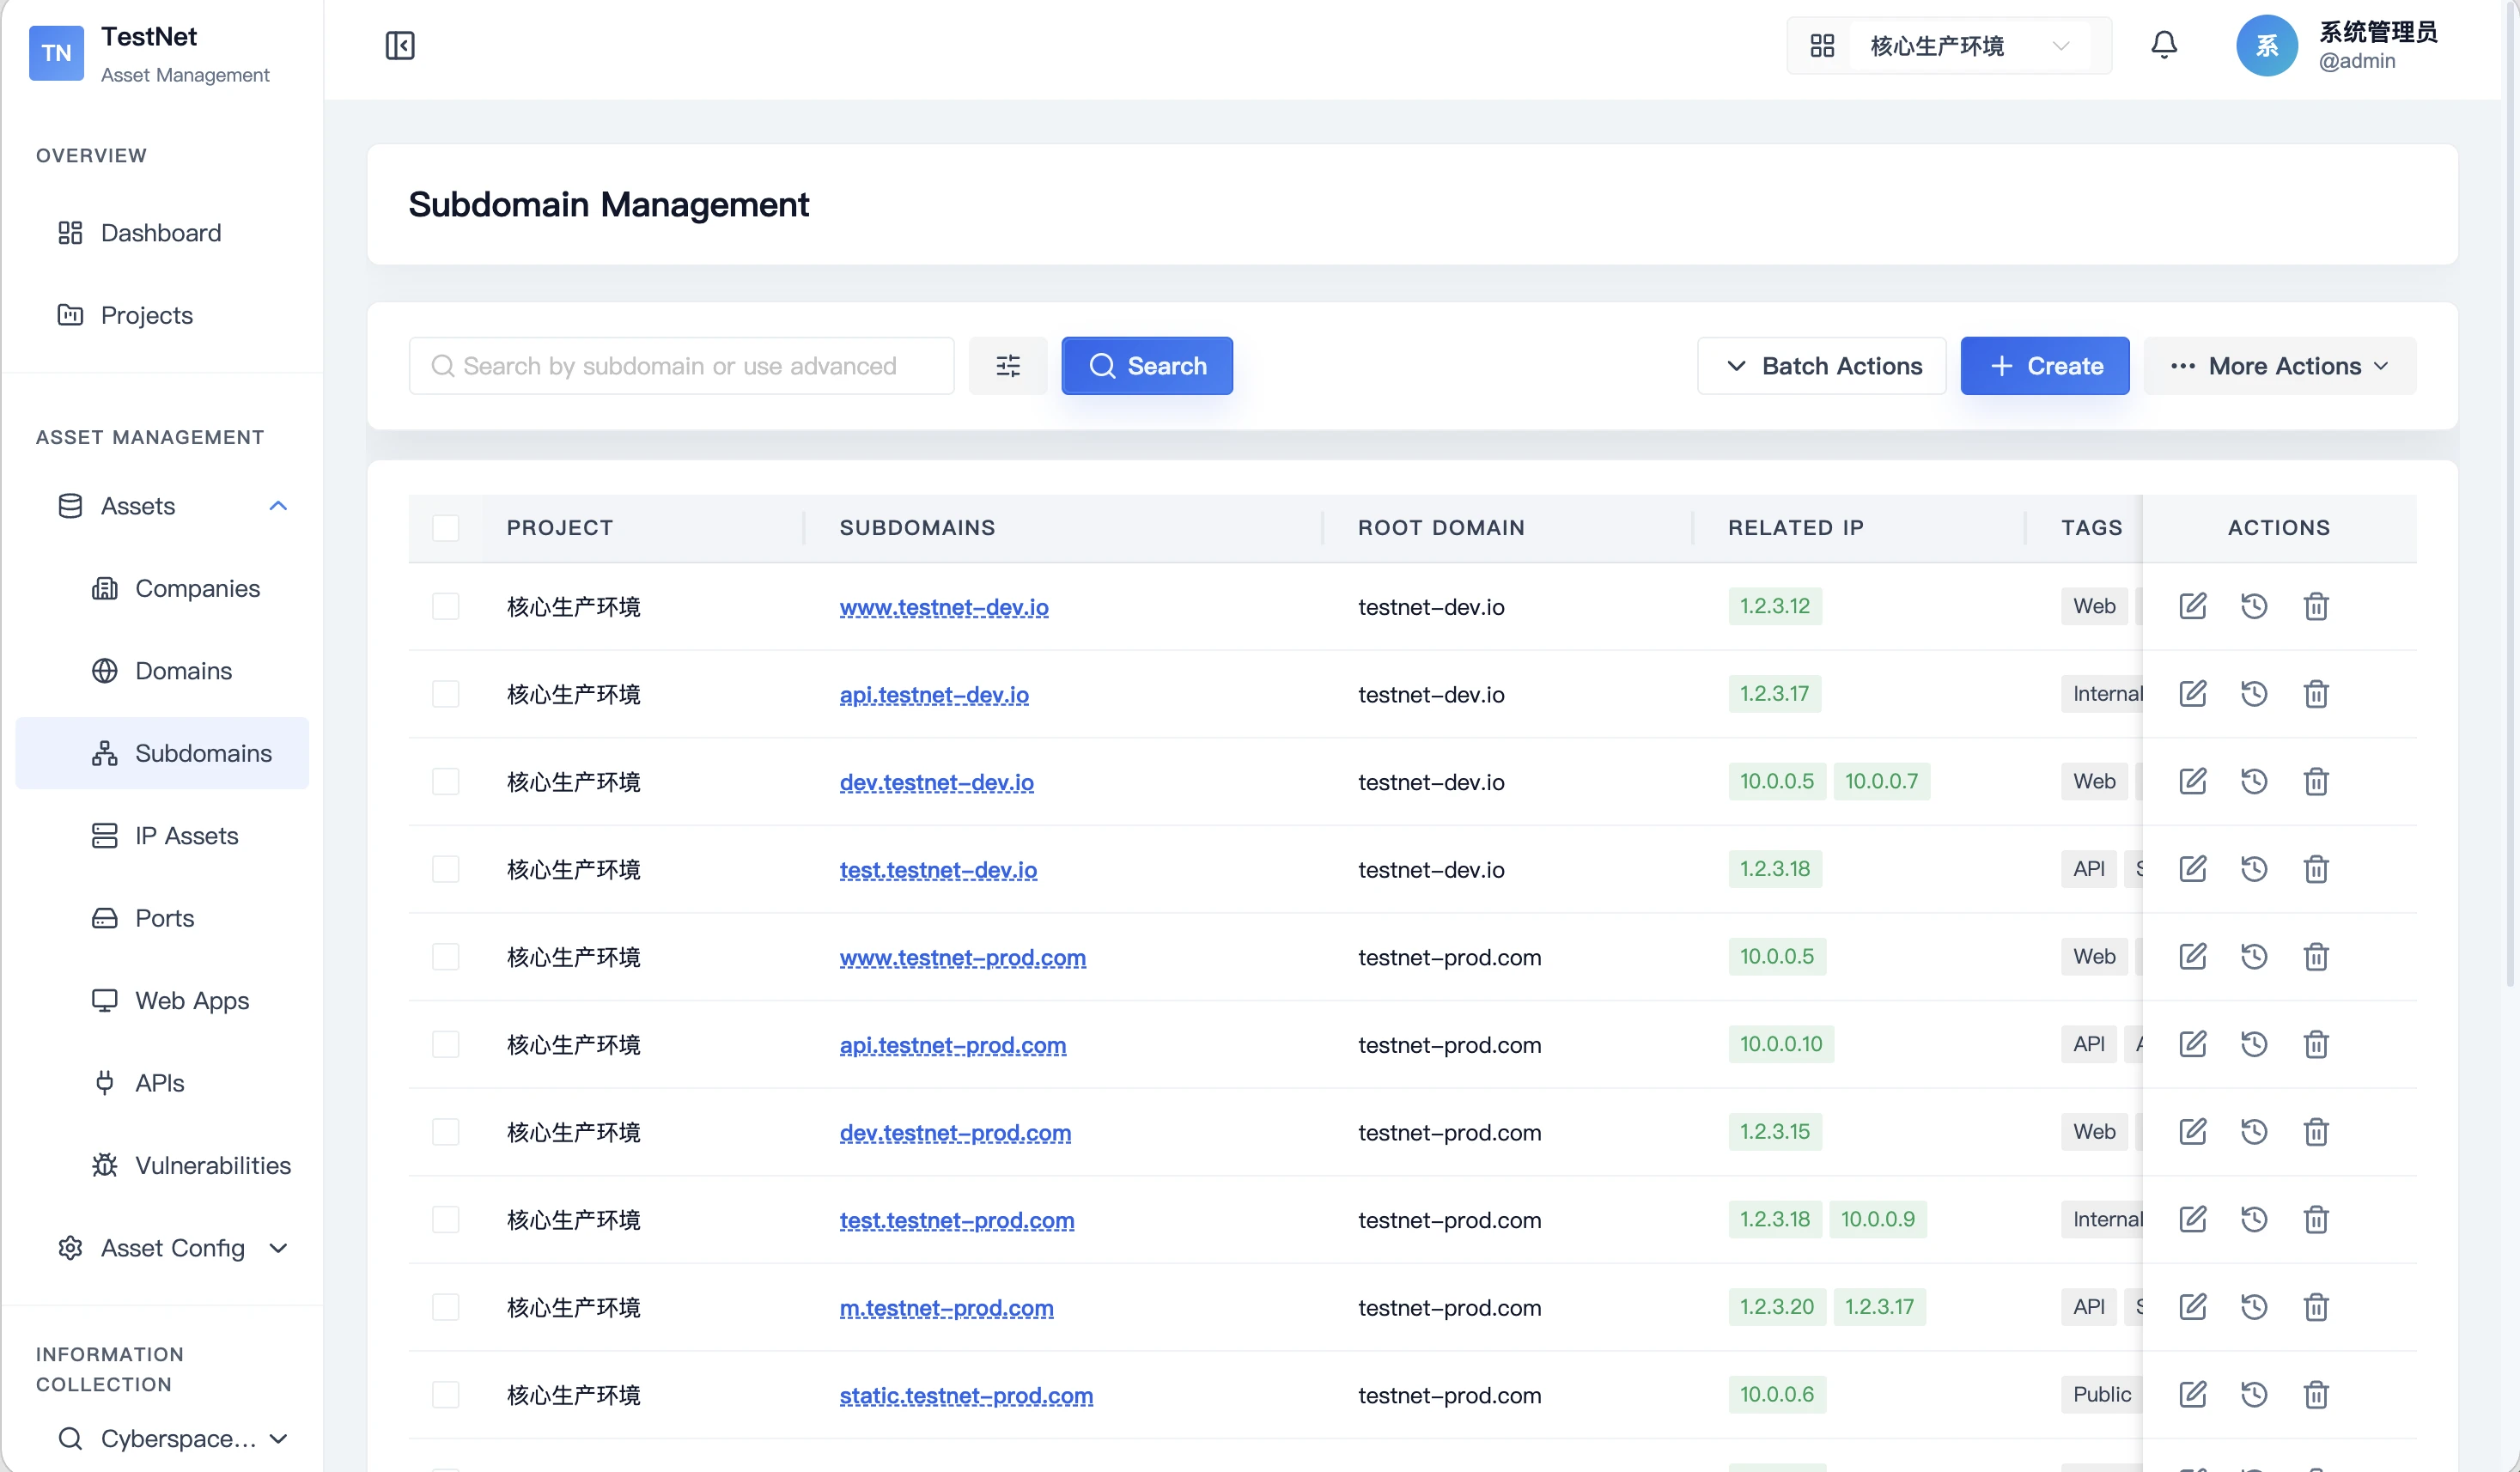Image resolution: width=2520 pixels, height=1472 pixels.
Task: Click the Create button
Action: (x=2045, y=366)
